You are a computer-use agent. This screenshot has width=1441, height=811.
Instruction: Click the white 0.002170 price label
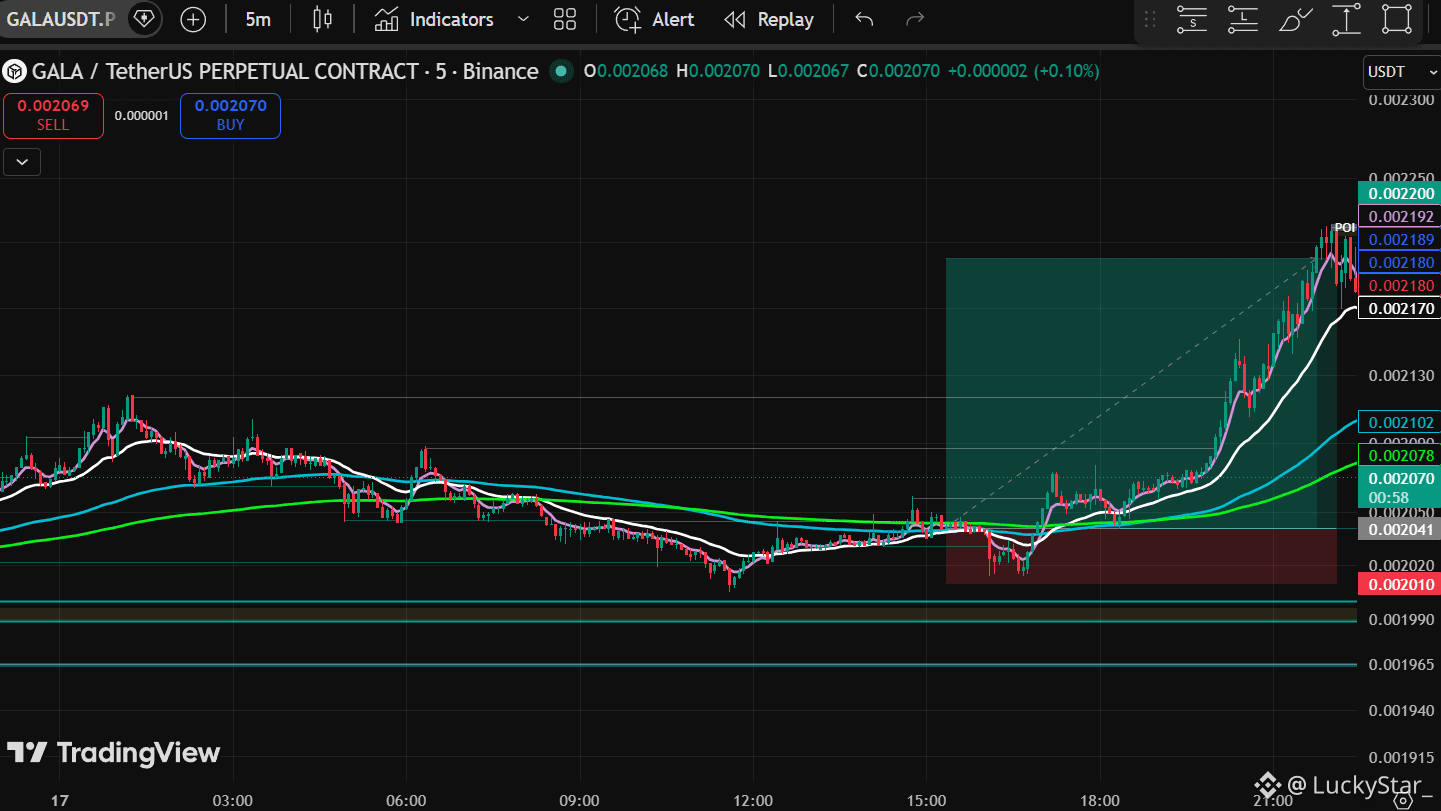point(1399,308)
